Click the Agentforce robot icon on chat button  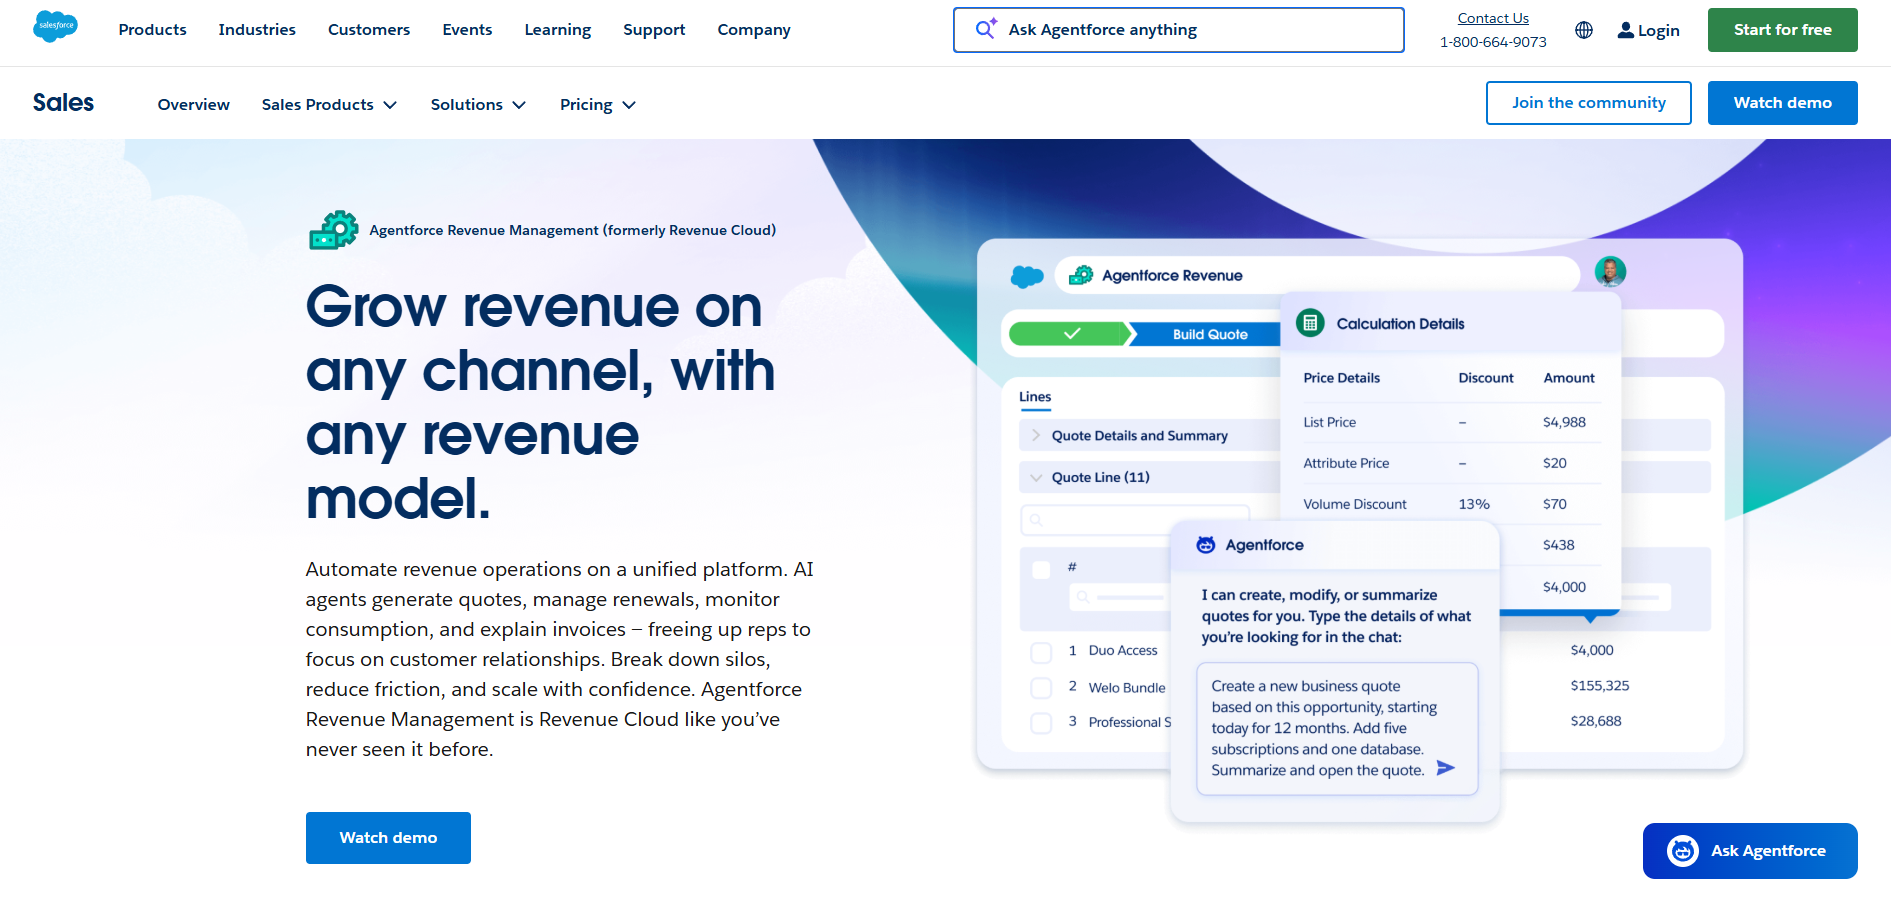(x=1683, y=851)
